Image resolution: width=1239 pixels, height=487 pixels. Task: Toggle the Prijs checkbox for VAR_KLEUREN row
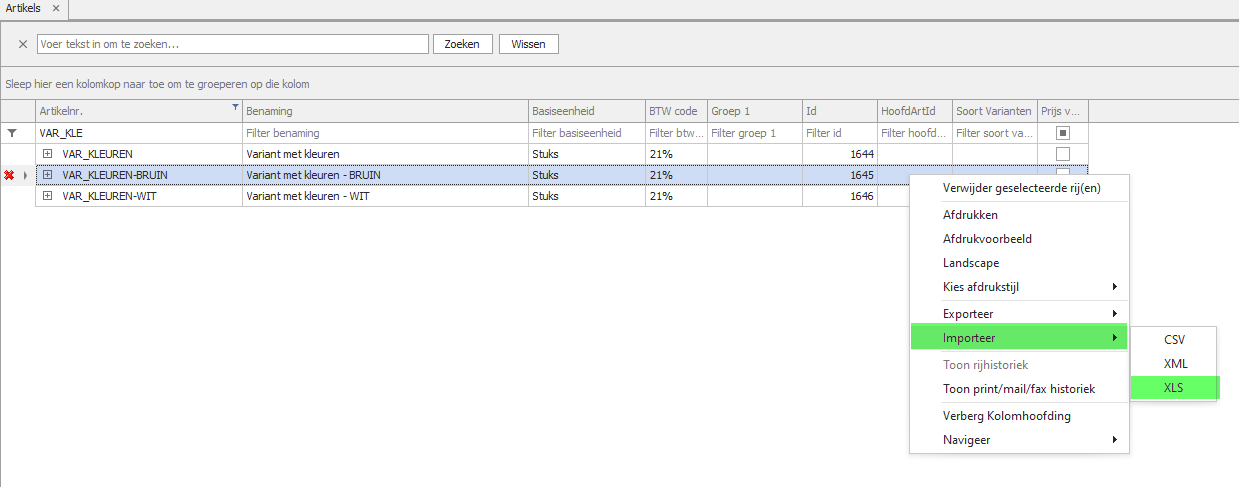click(x=1063, y=154)
